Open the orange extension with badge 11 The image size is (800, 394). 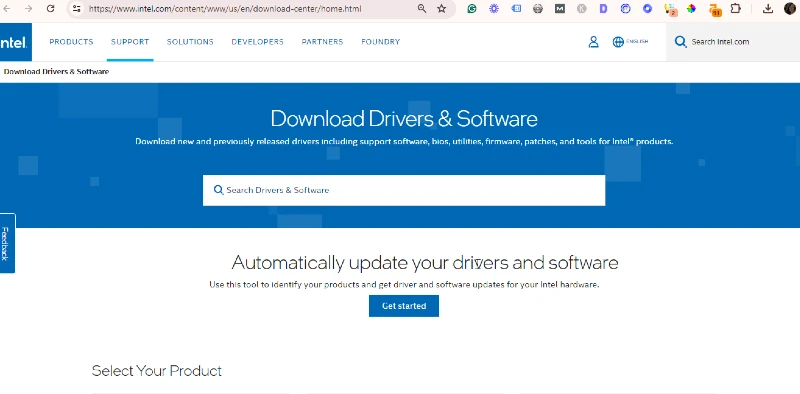pyautogui.click(x=715, y=10)
